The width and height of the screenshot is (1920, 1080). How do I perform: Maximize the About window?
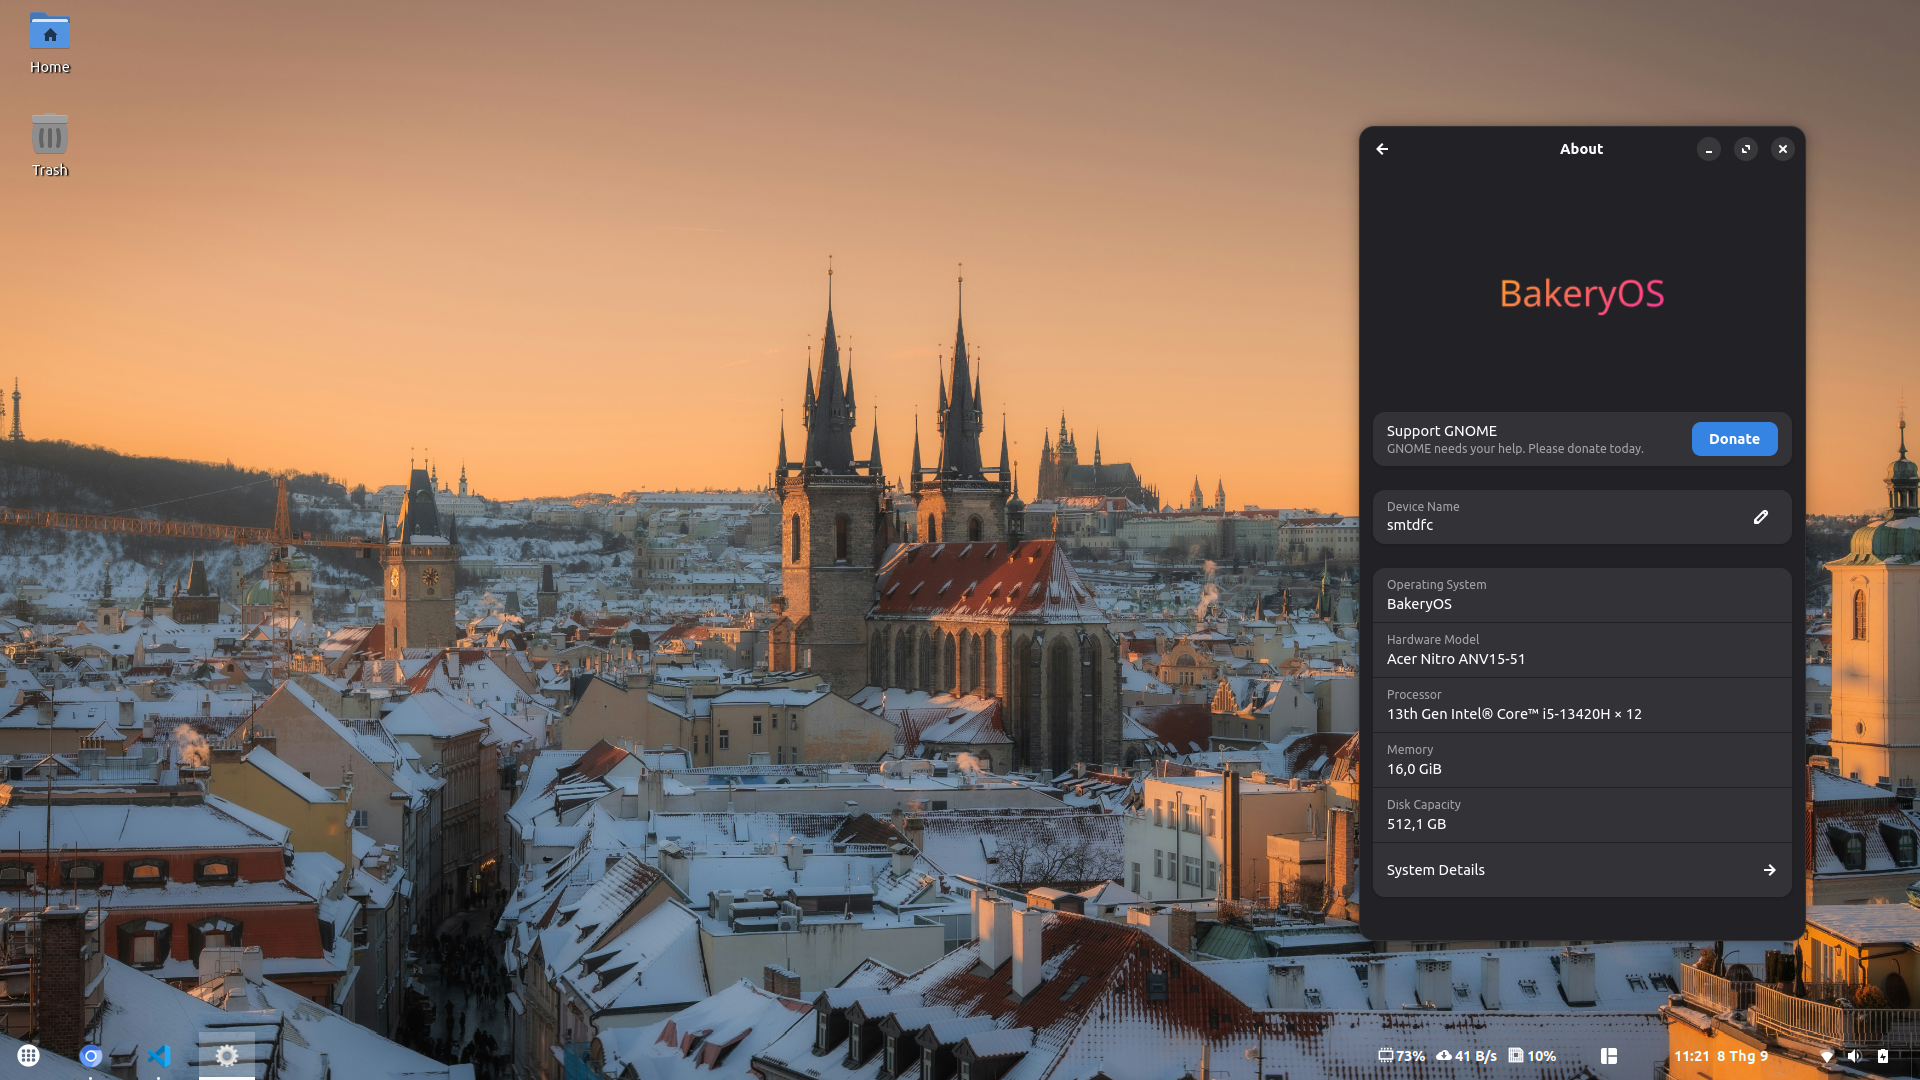pyautogui.click(x=1746, y=149)
